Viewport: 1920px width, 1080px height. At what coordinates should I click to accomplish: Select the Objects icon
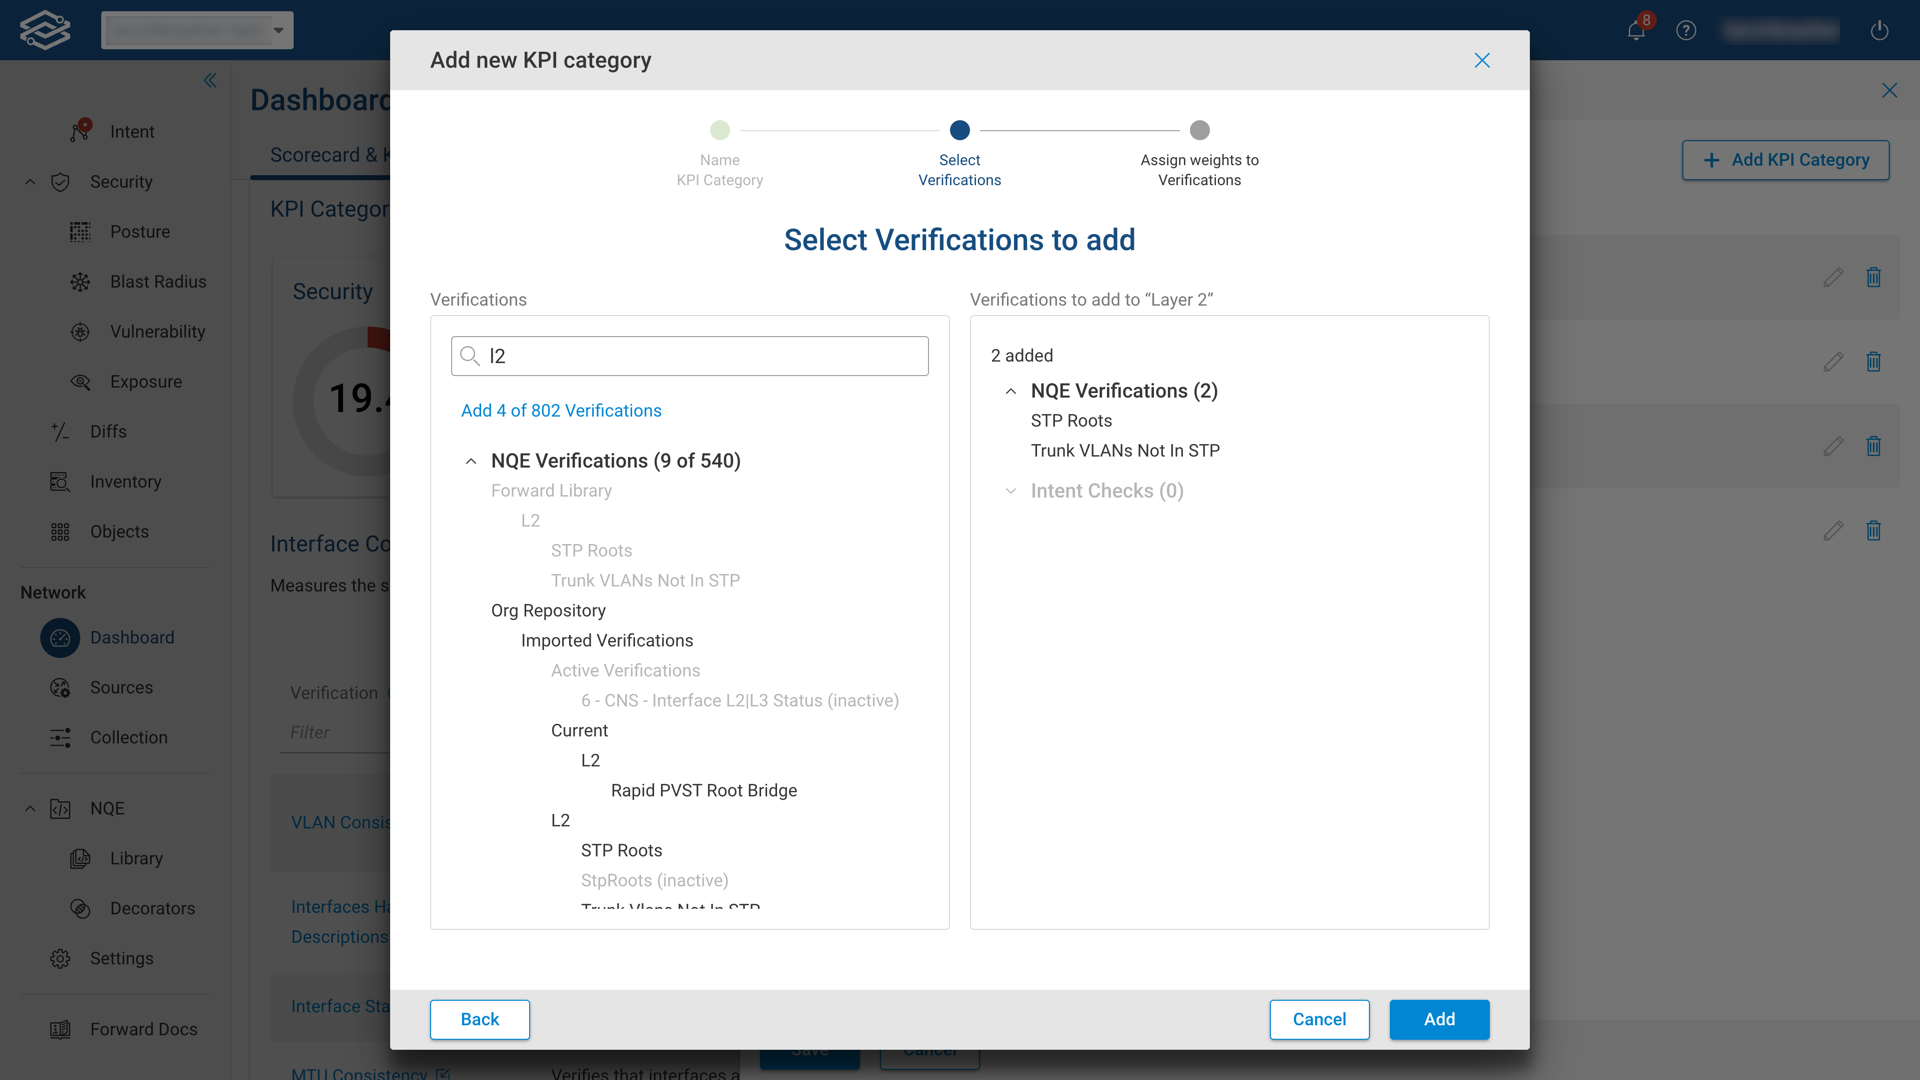(119, 531)
